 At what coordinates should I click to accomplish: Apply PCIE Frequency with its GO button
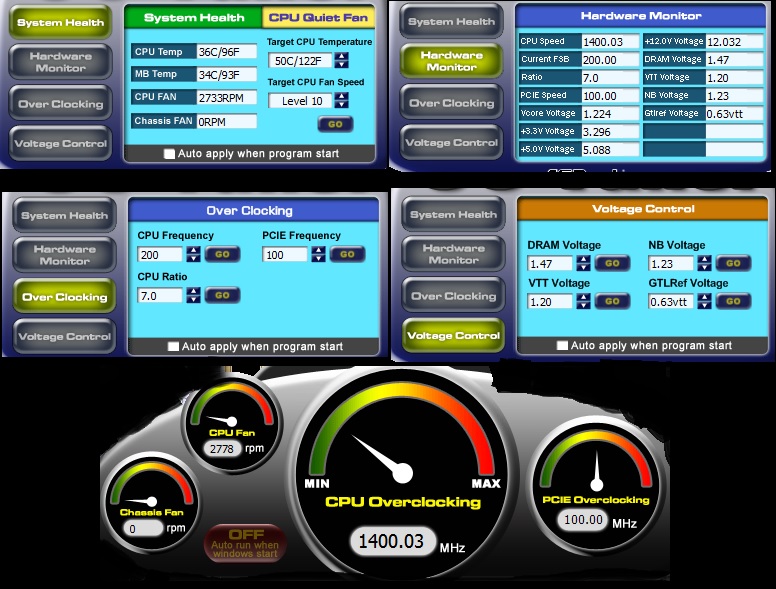click(x=347, y=254)
